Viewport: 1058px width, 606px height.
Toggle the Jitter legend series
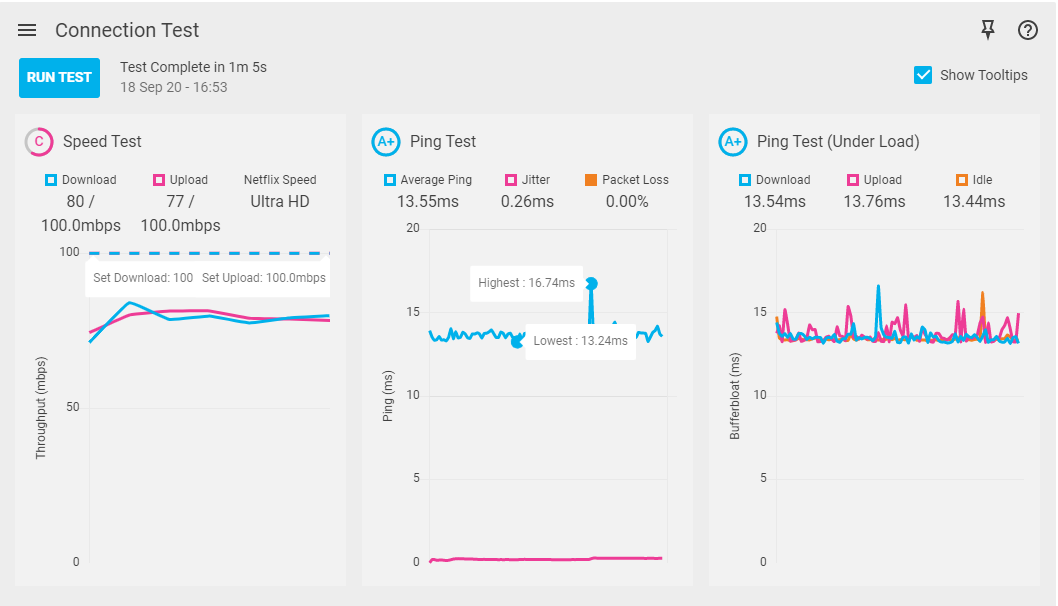point(511,180)
